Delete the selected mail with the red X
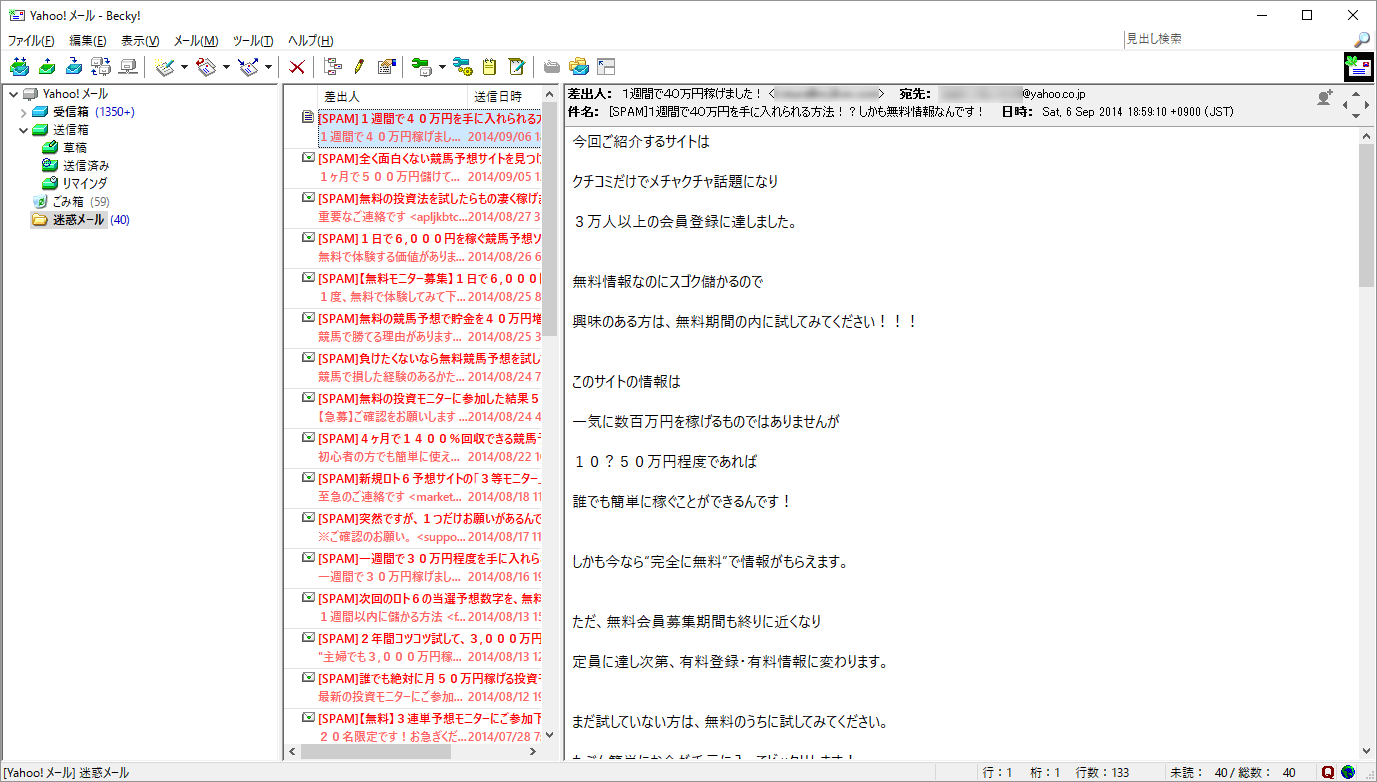Viewport: 1377px width, 782px height. pos(297,67)
